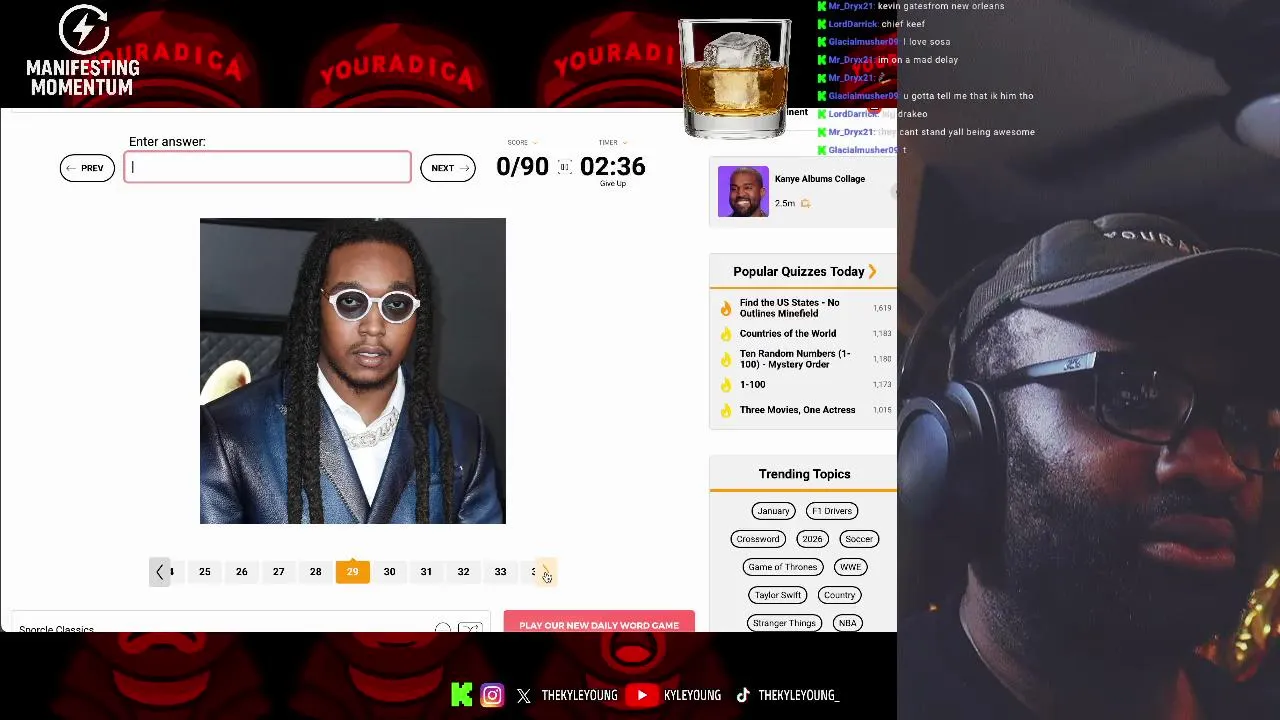Click the right arrow of the page strip
Viewport: 1280px width, 720px height.
(x=545, y=572)
